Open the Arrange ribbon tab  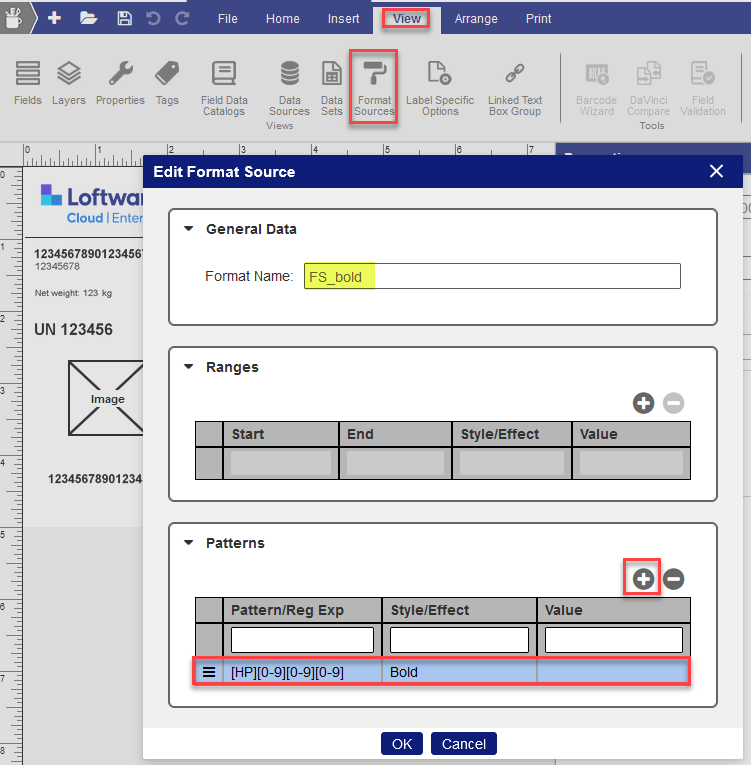pyautogui.click(x=476, y=18)
